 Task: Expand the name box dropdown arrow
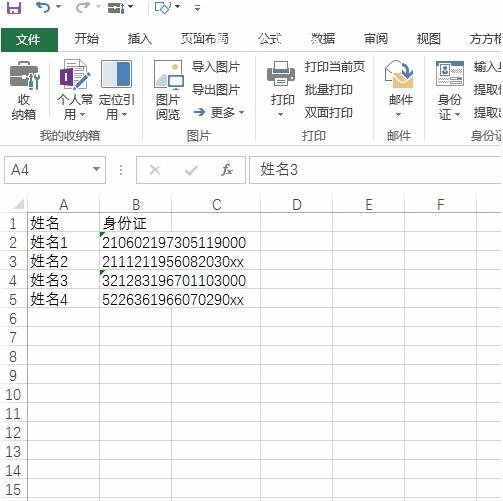pyautogui.click(x=97, y=169)
